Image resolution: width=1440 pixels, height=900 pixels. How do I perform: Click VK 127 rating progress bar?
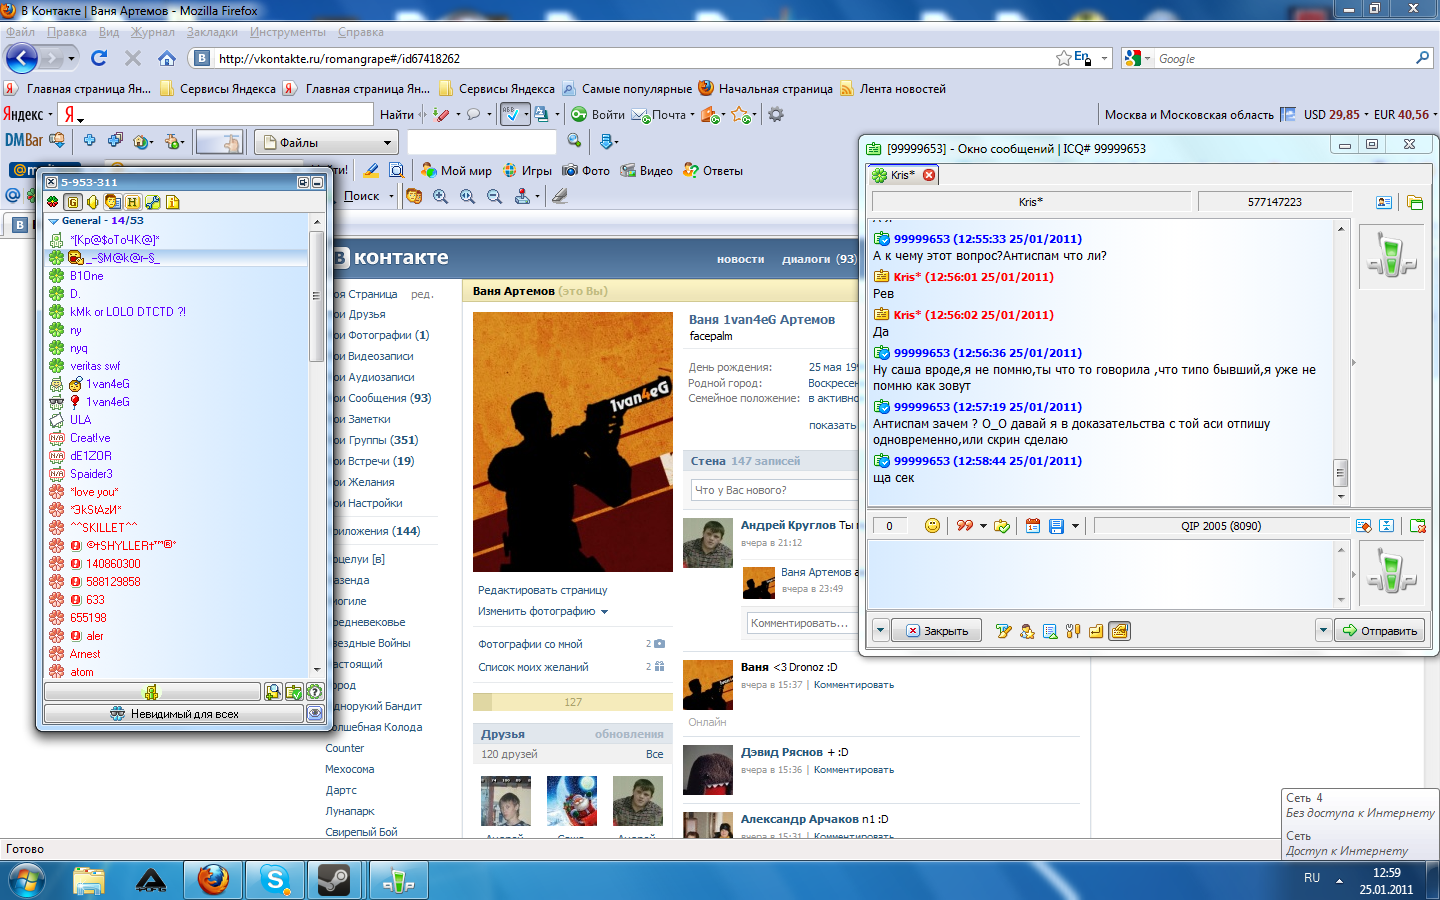click(573, 702)
